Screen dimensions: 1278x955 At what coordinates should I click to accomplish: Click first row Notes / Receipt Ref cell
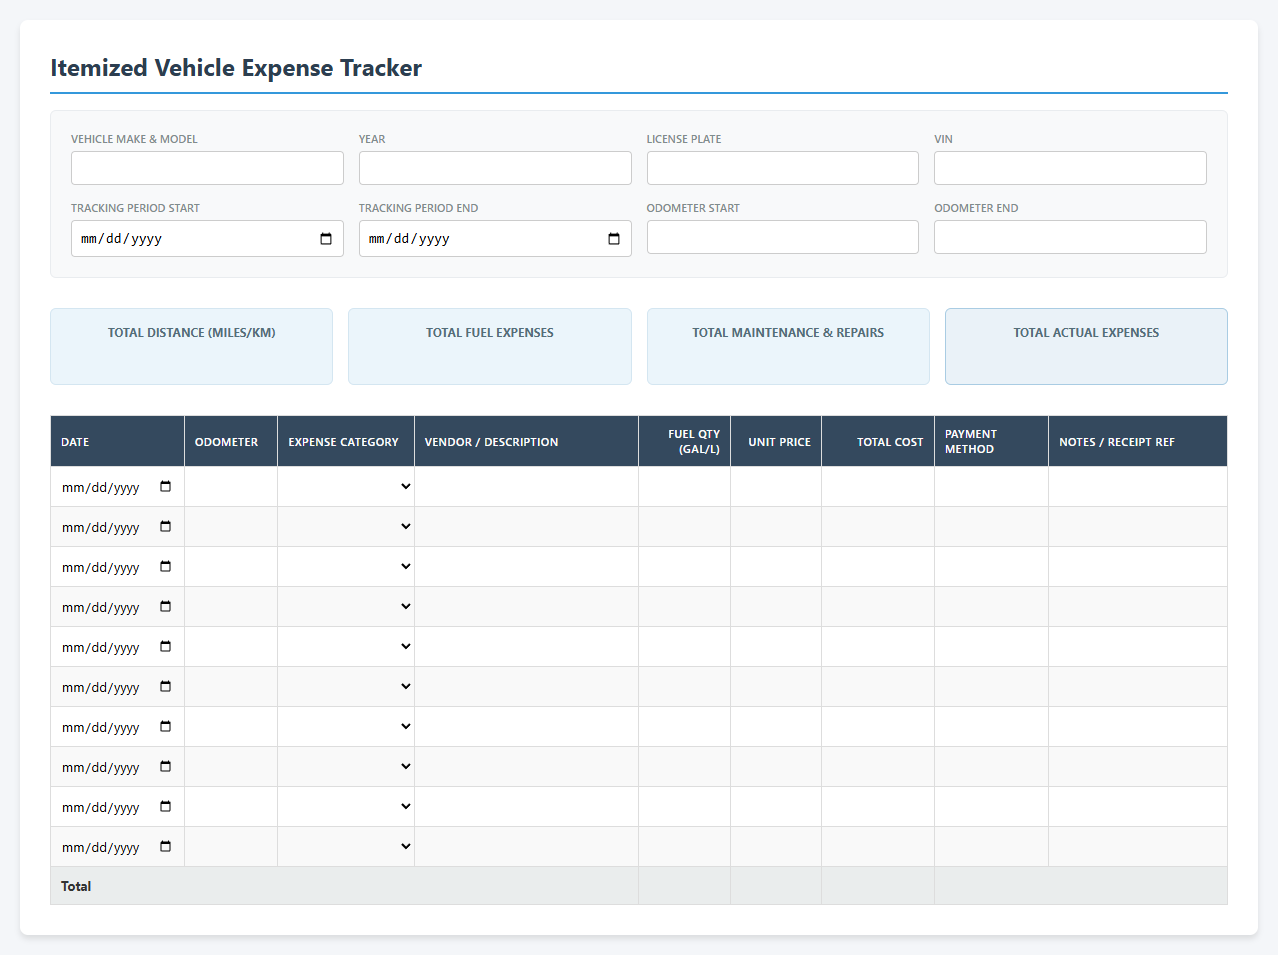pyautogui.click(x=1138, y=487)
